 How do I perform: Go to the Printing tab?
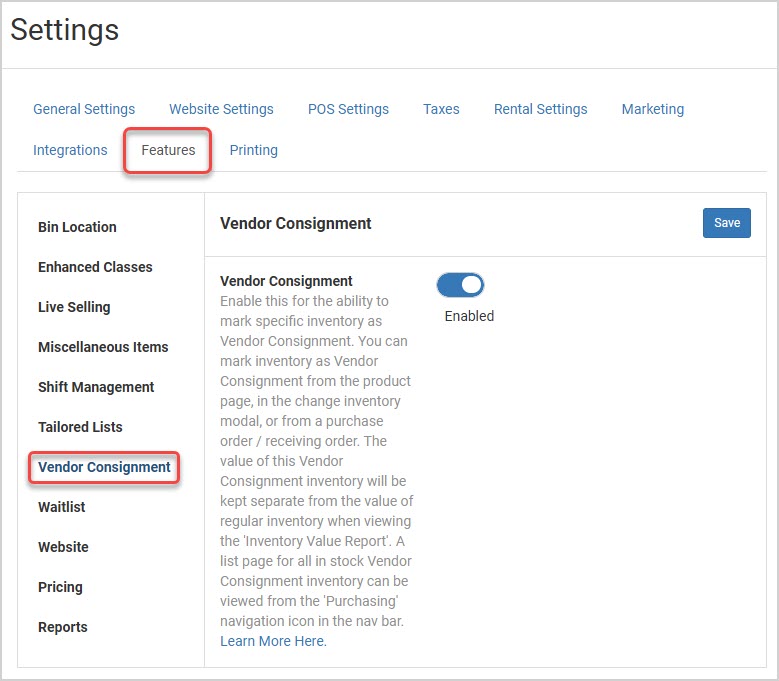253,150
